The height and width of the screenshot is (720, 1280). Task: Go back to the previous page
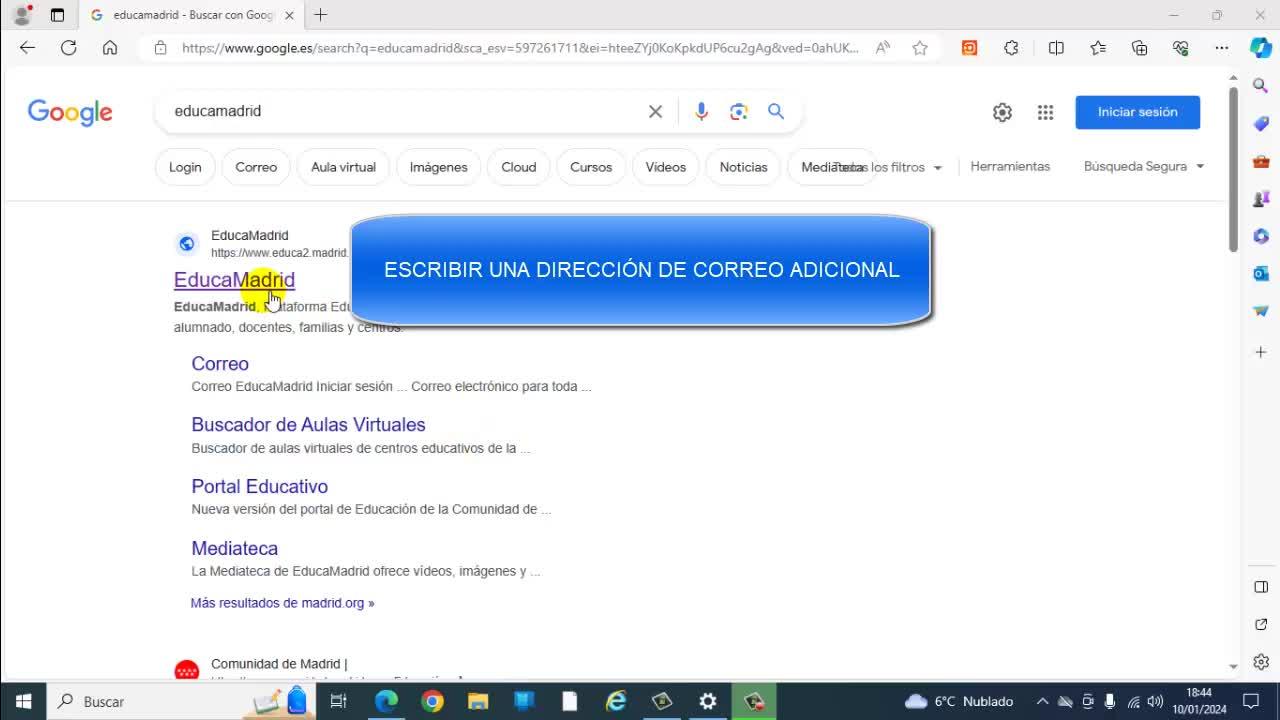pyautogui.click(x=27, y=47)
